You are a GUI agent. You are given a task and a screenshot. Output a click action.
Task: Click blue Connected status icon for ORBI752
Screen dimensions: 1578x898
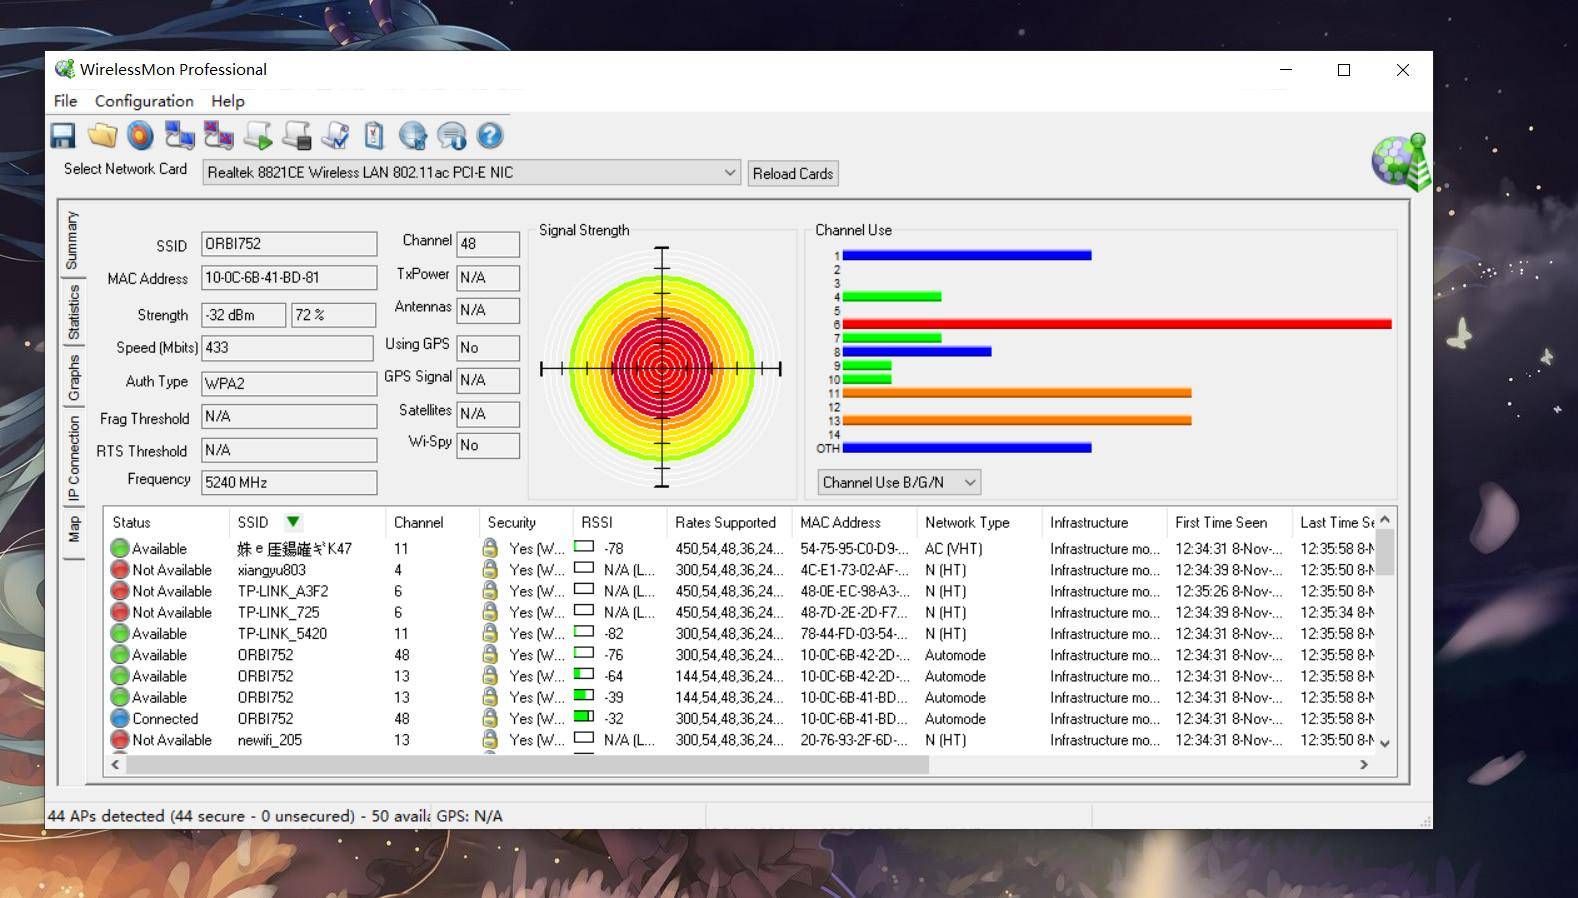tap(120, 718)
